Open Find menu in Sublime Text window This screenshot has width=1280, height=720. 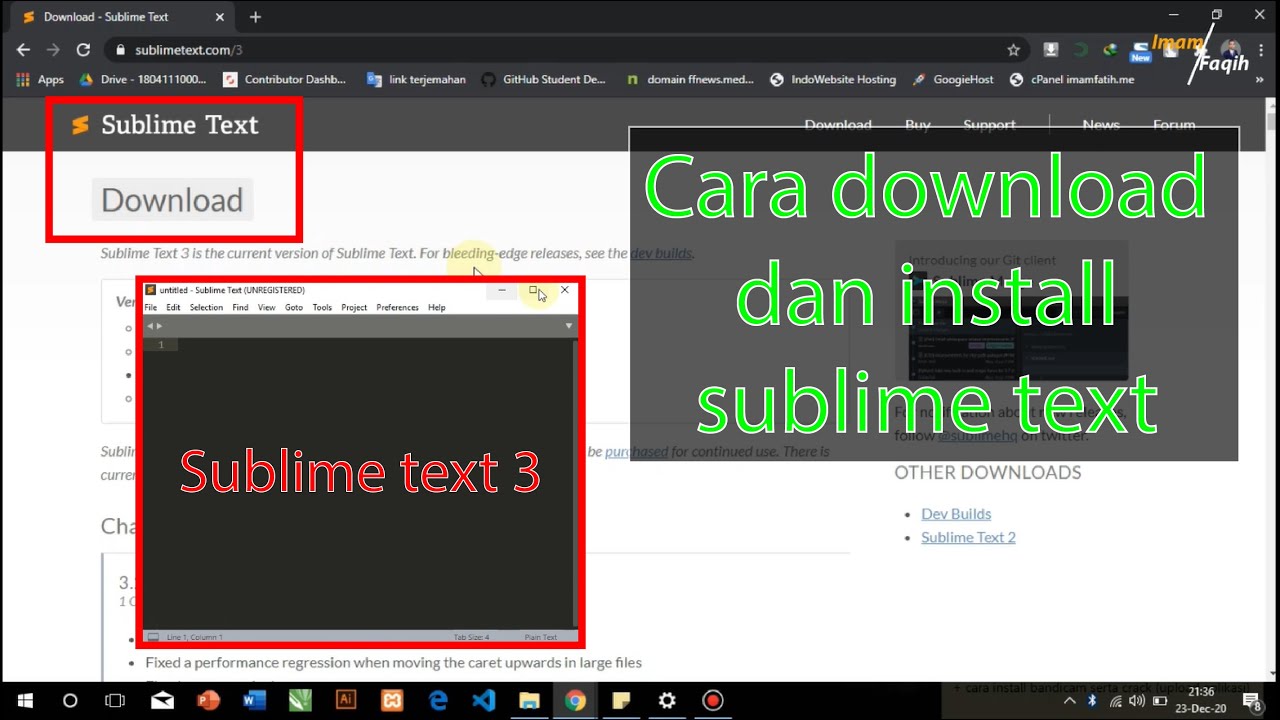(x=240, y=307)
